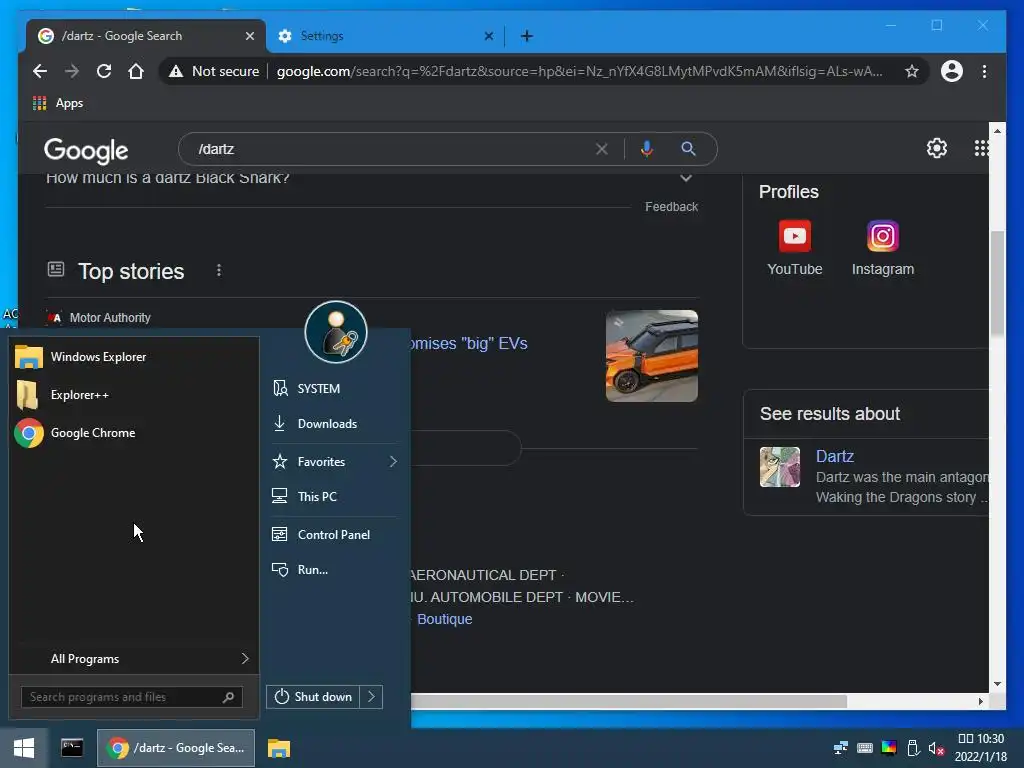Click the page vertical scrollbar thumb
Image resolution: width=1024 pixels, height=768 pixels.
pyautogui.click(x=997, y=284)
